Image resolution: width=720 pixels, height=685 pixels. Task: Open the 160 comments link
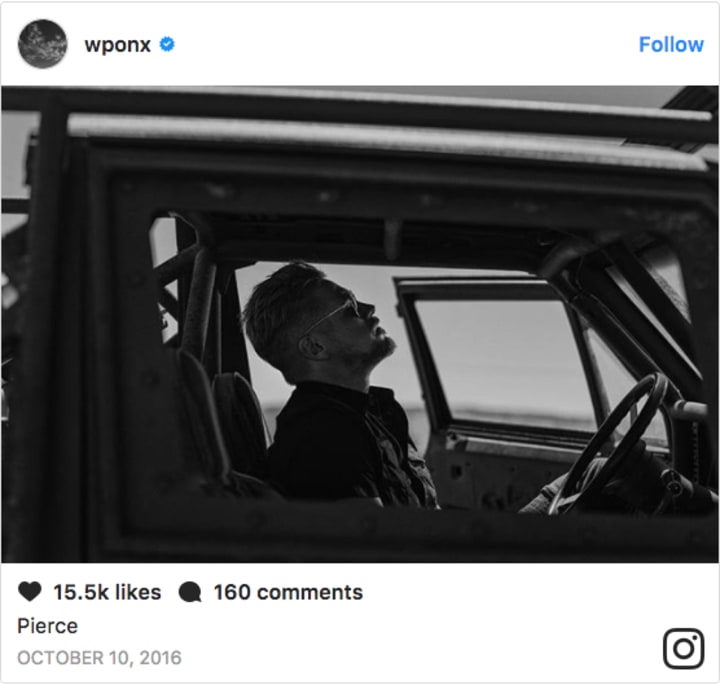(x=288, y=592)
